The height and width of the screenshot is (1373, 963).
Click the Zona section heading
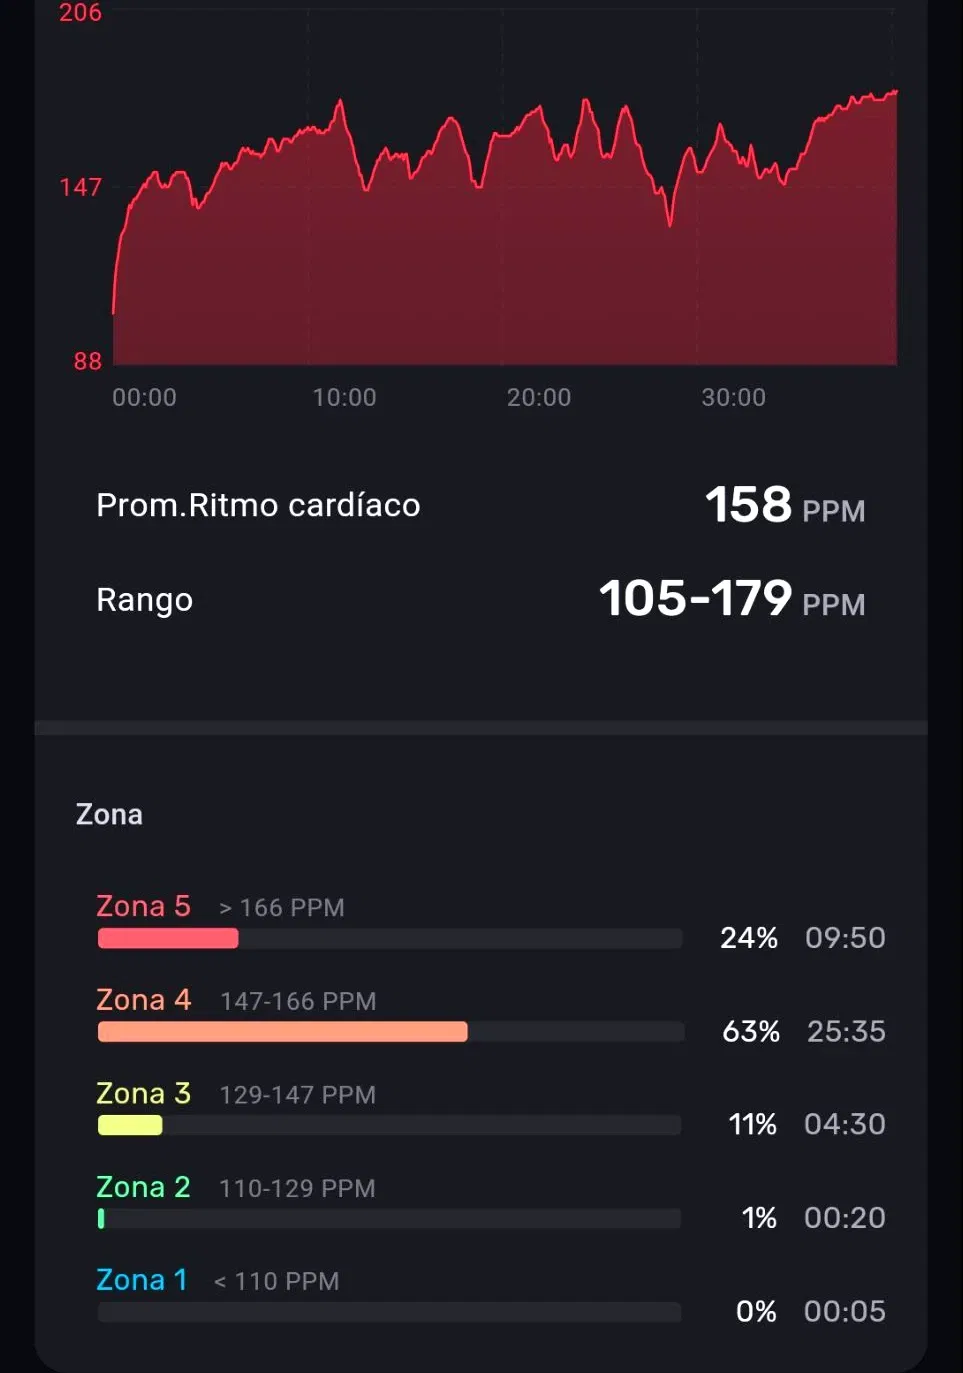109,815
